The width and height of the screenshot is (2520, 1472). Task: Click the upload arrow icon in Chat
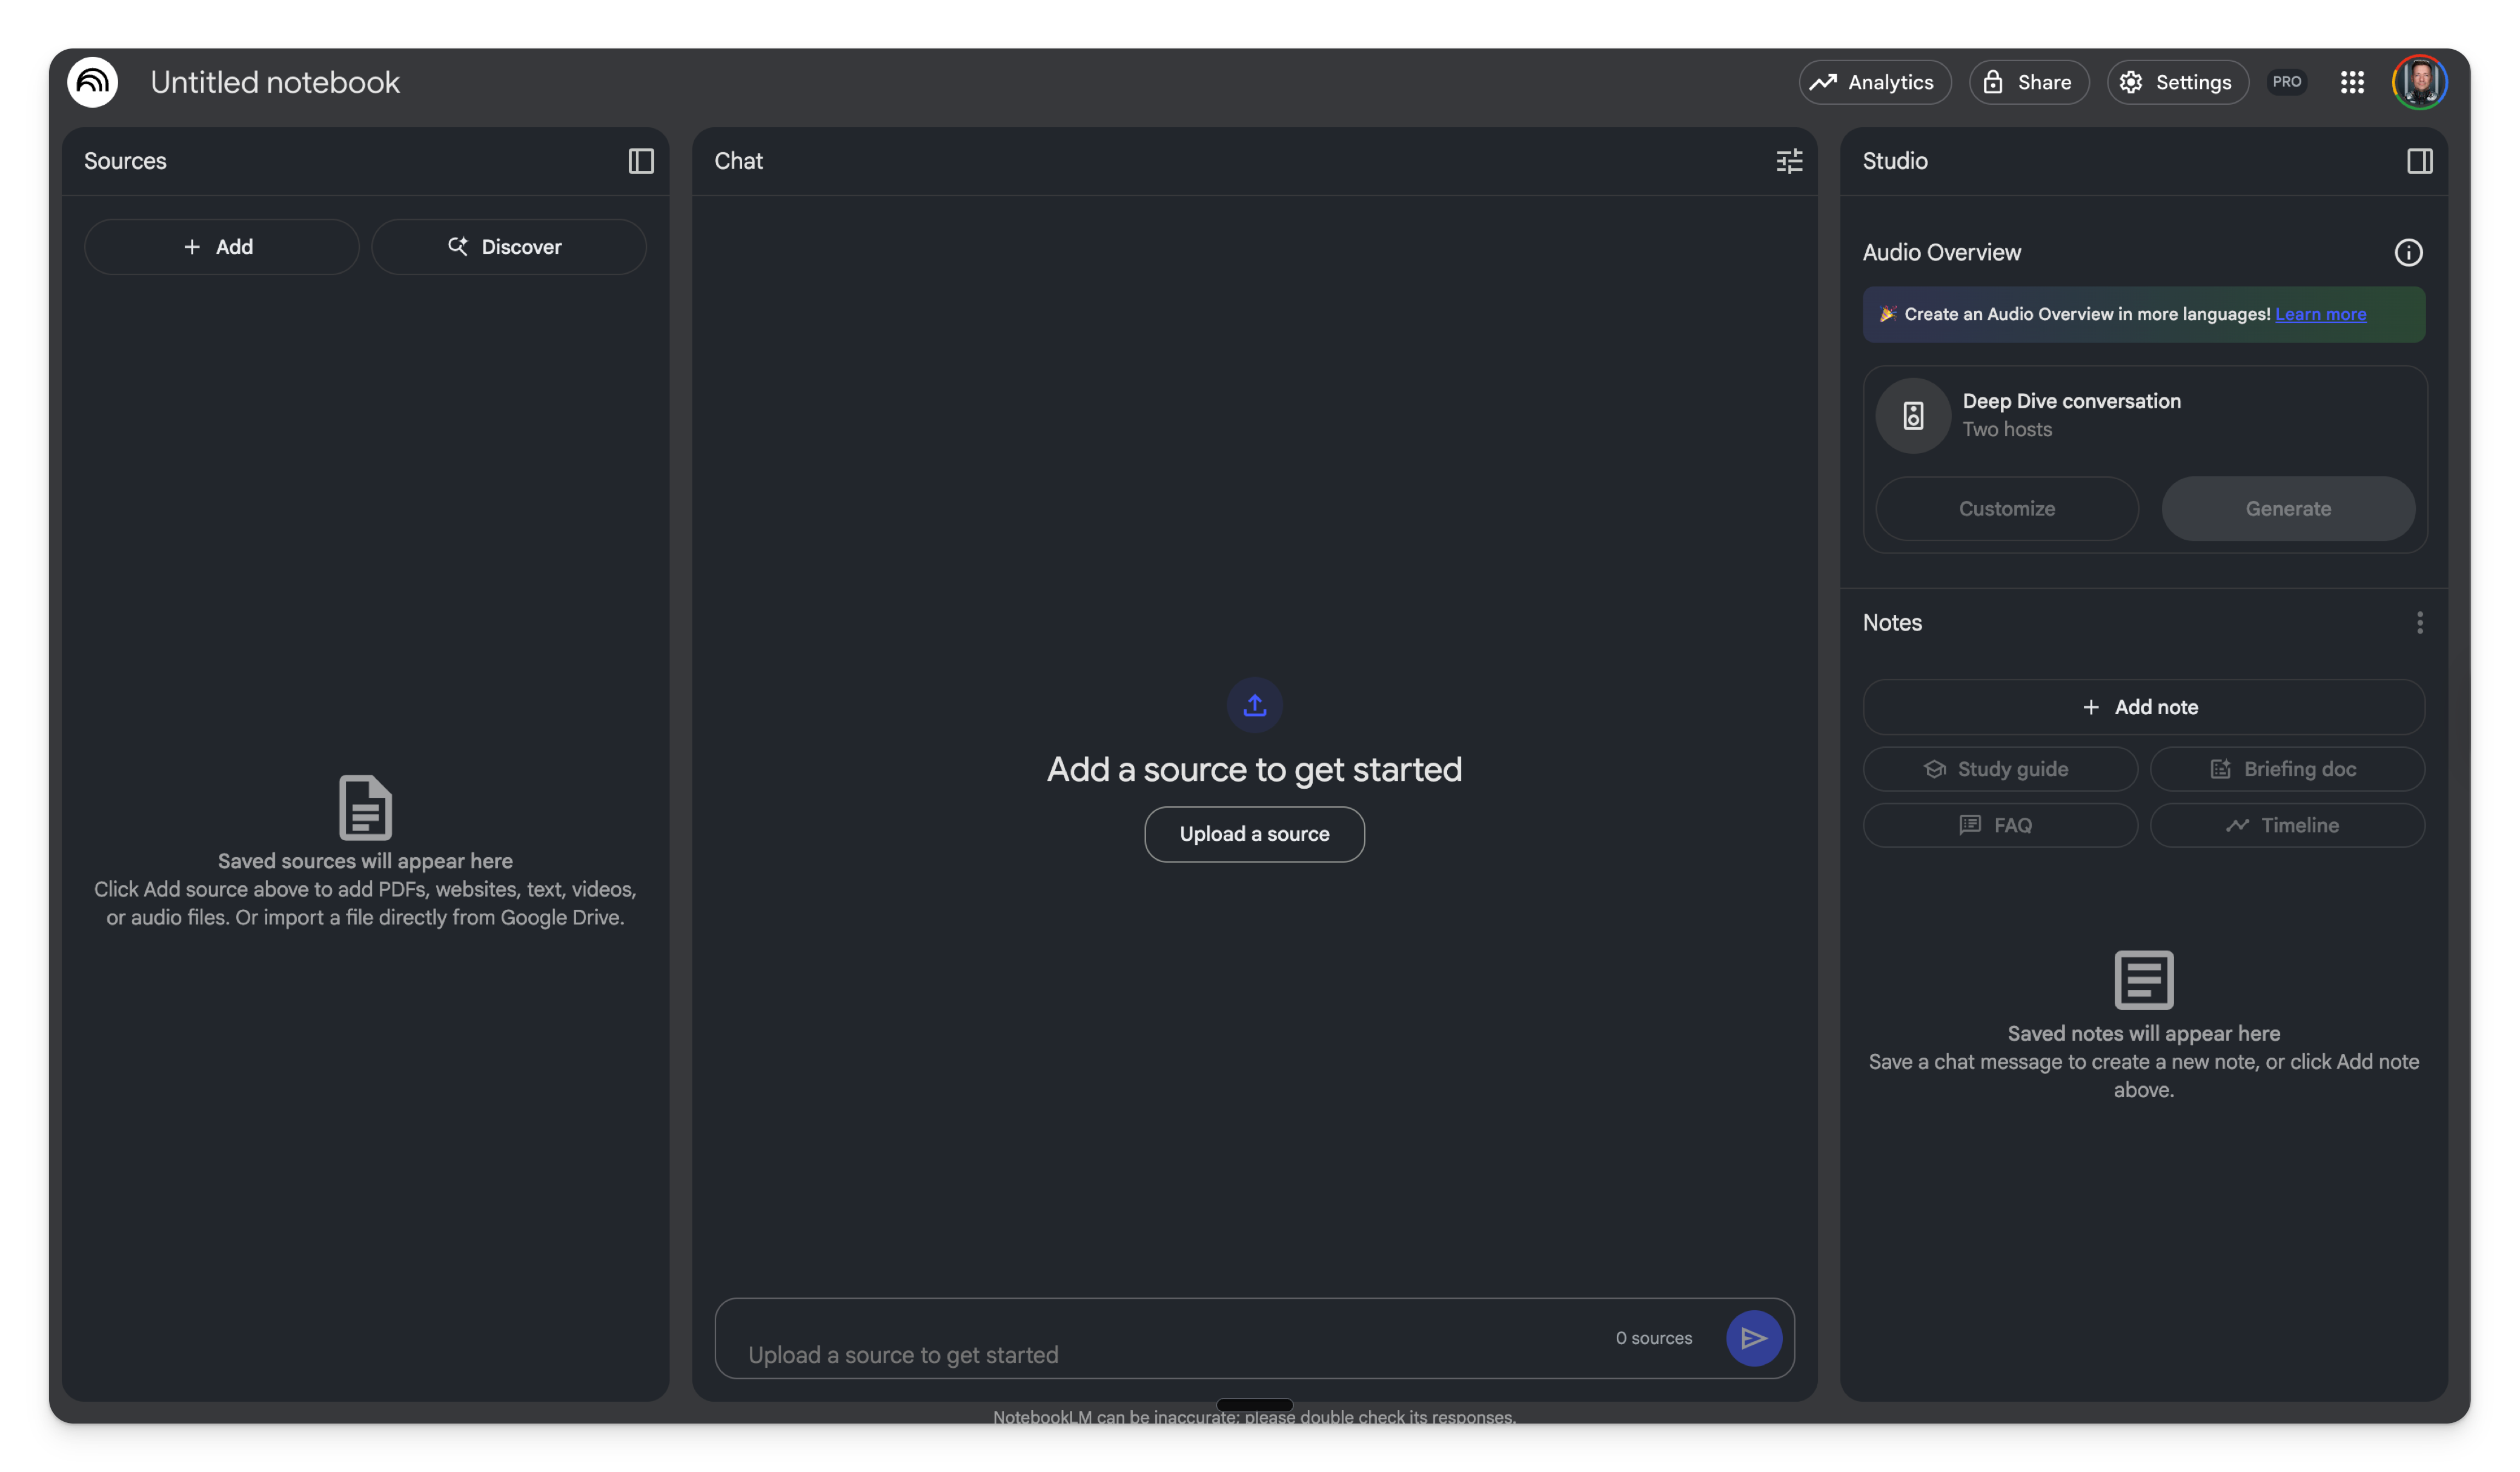pos(1254,706)
